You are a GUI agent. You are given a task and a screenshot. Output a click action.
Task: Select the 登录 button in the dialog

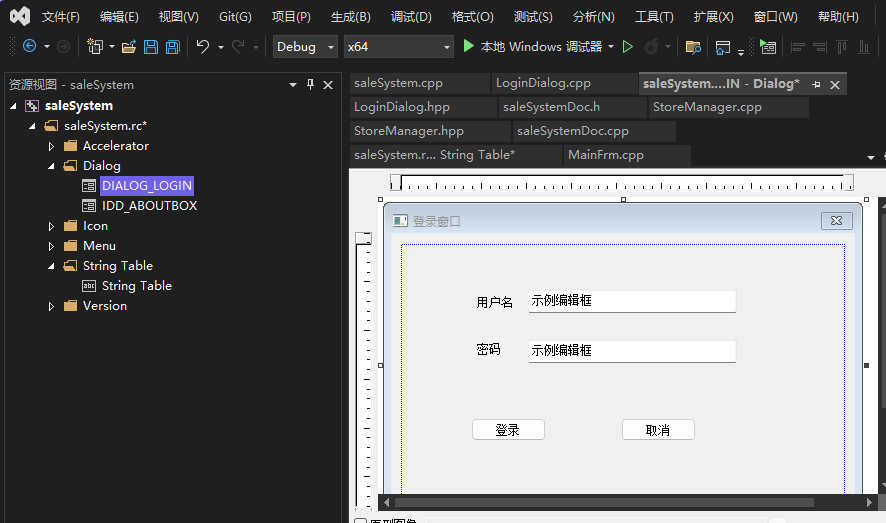click(x=508, y=430)
